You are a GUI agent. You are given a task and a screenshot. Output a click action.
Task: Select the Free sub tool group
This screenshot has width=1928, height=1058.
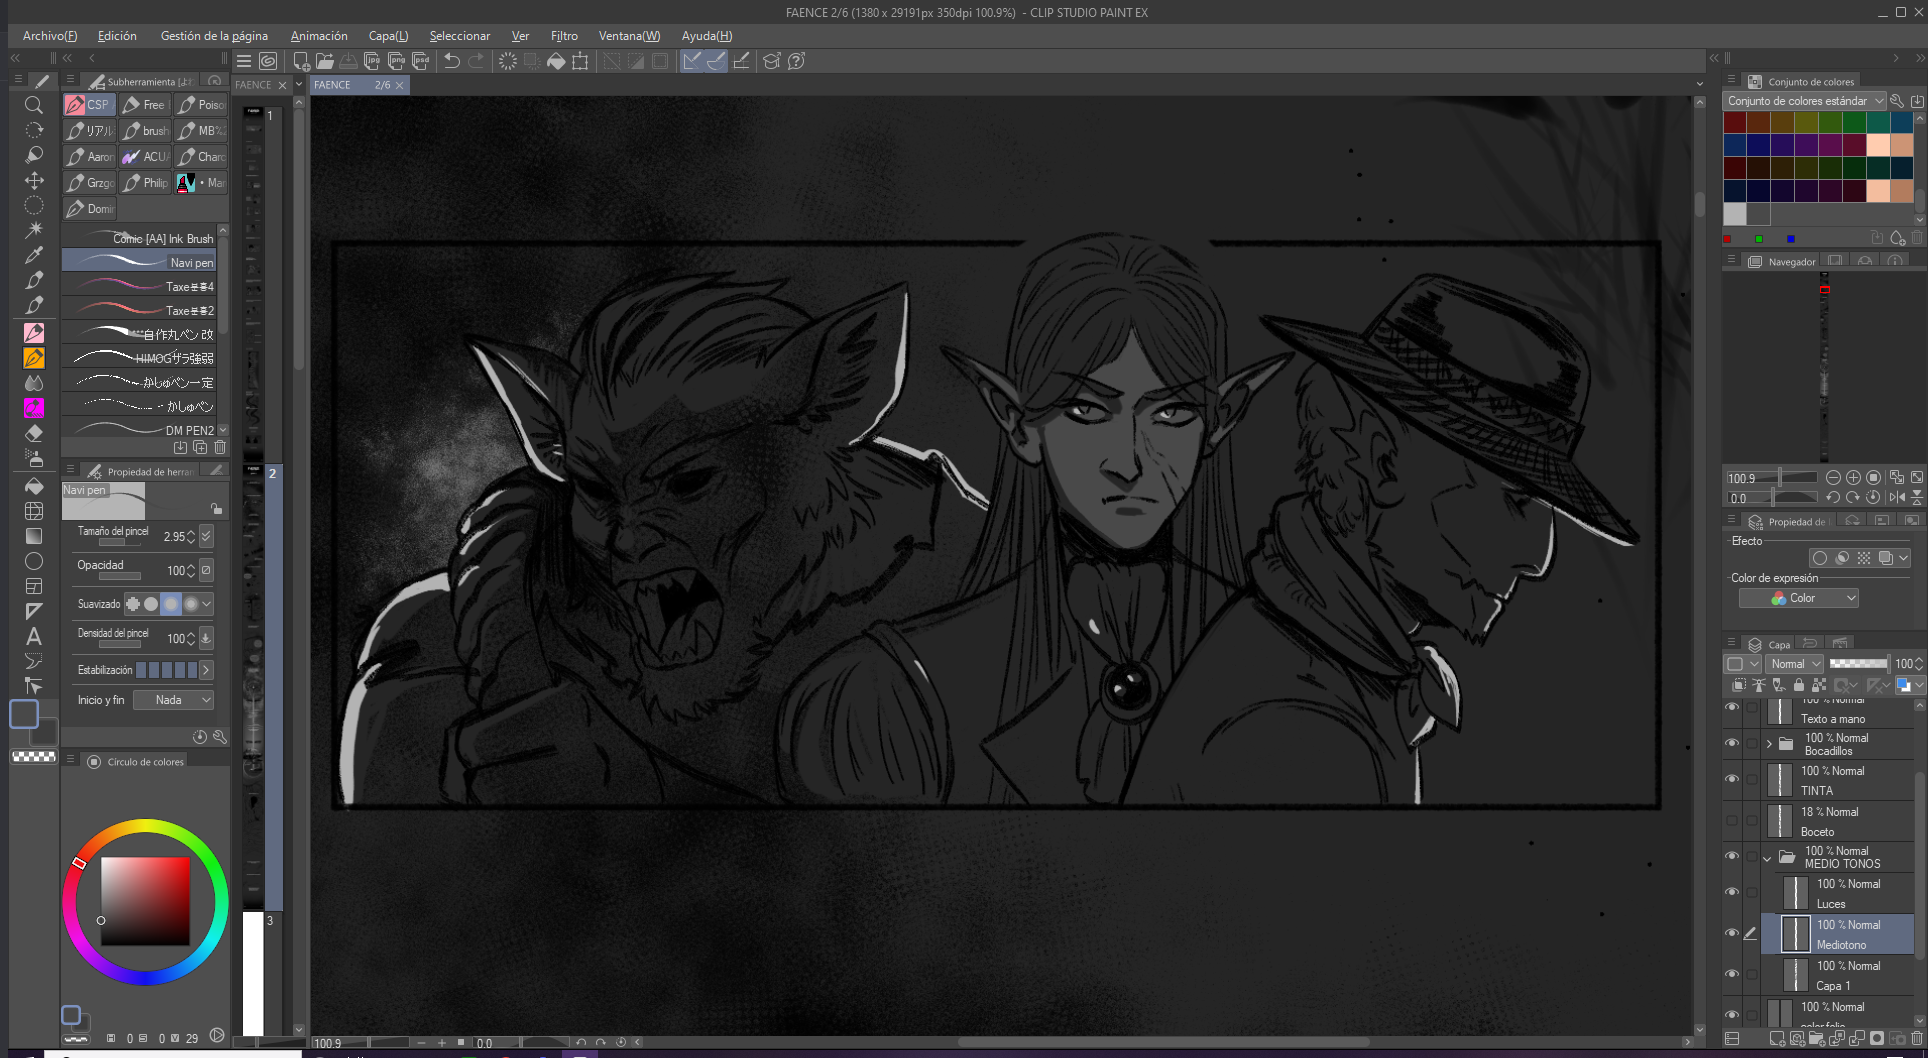point(144,104)
